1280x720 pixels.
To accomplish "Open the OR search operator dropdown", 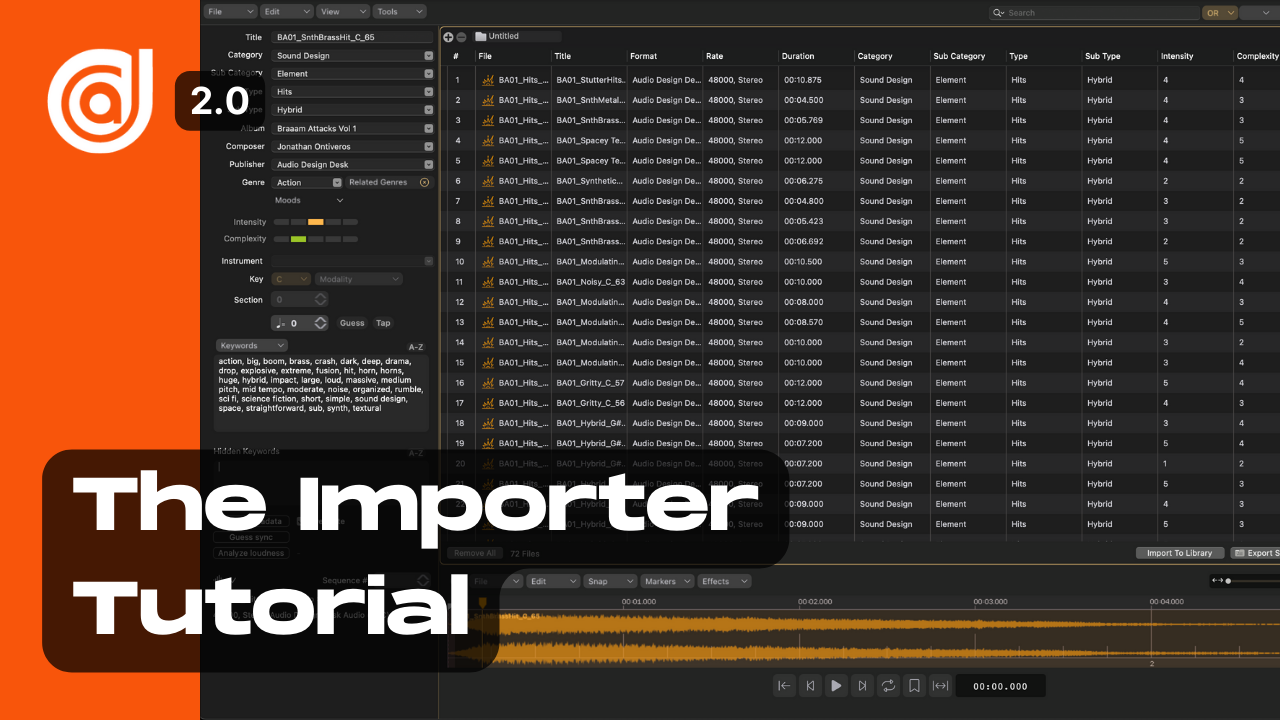I will 1220,13.
